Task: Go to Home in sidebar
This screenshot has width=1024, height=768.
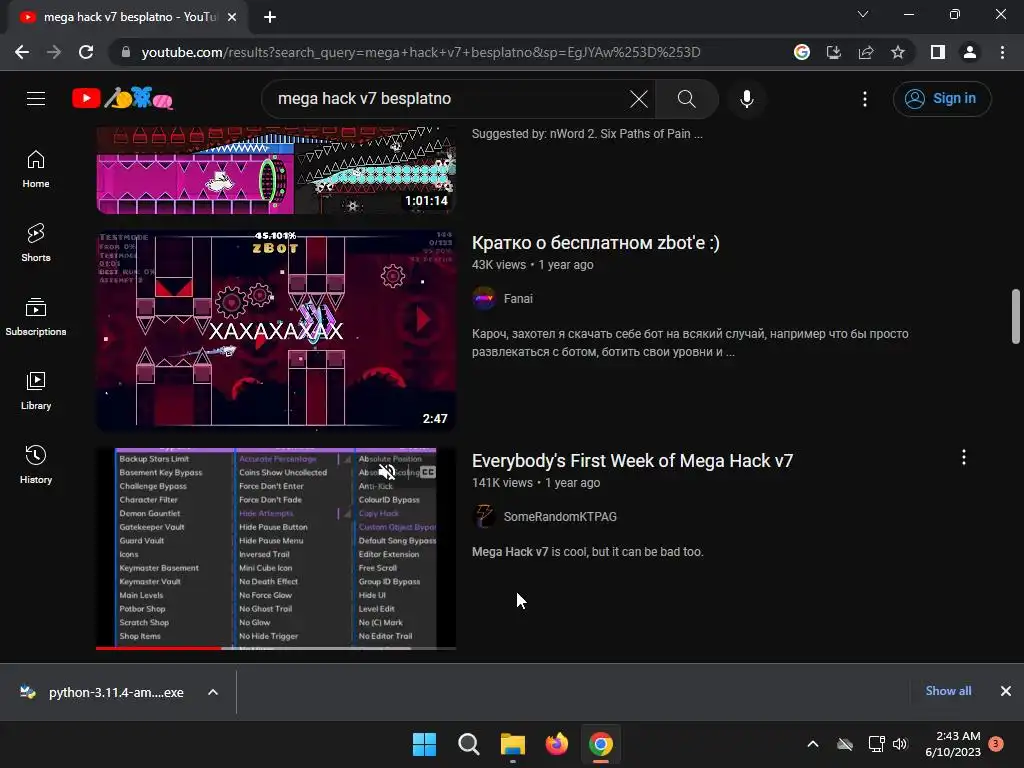Action: point(36,169)
